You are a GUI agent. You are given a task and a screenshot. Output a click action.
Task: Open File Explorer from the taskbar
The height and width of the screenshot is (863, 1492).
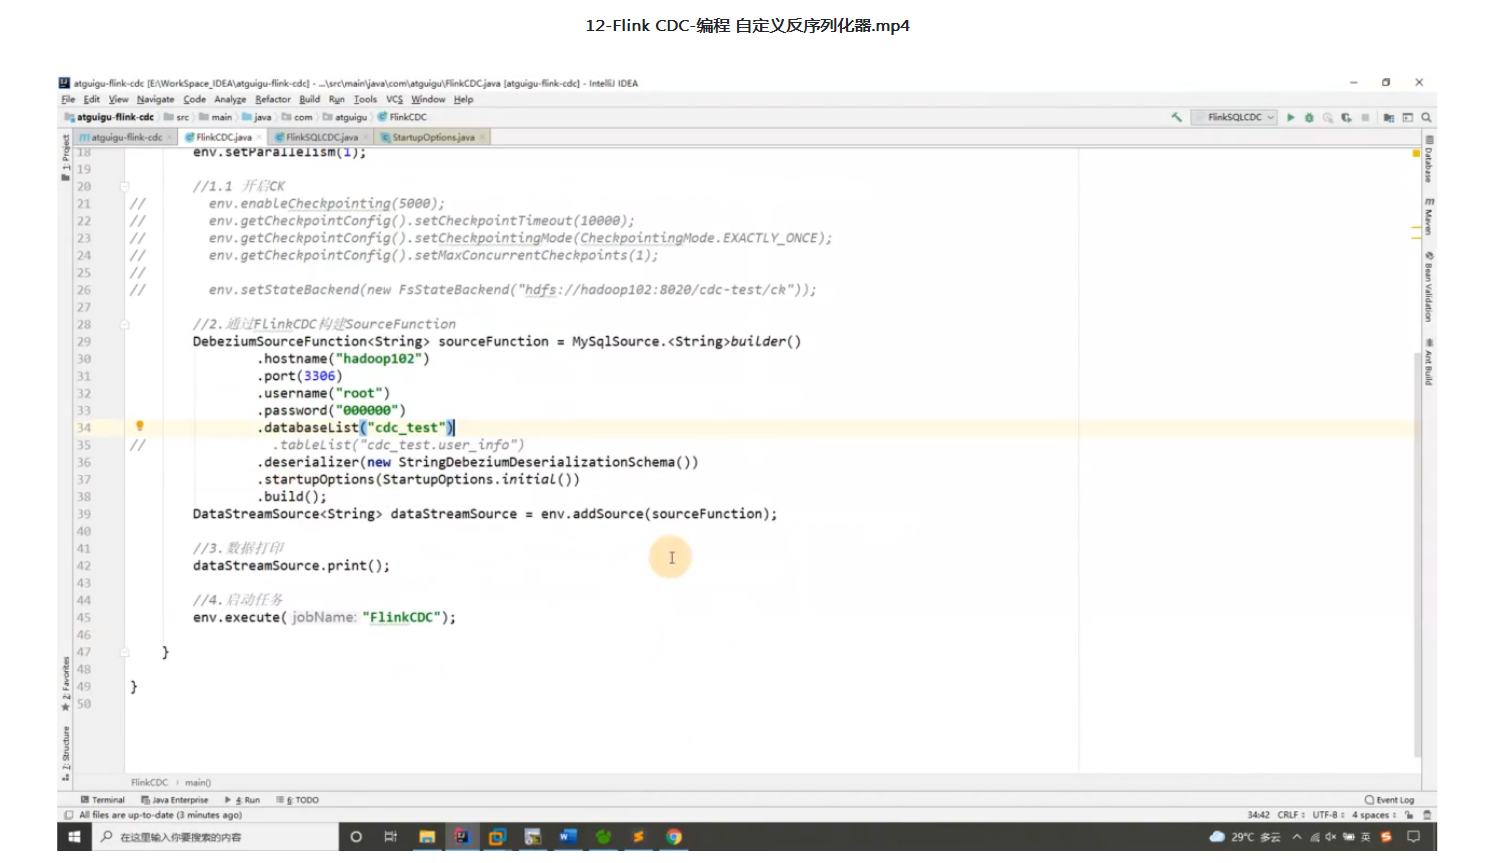pyautogui.click(x=427, y=837)
